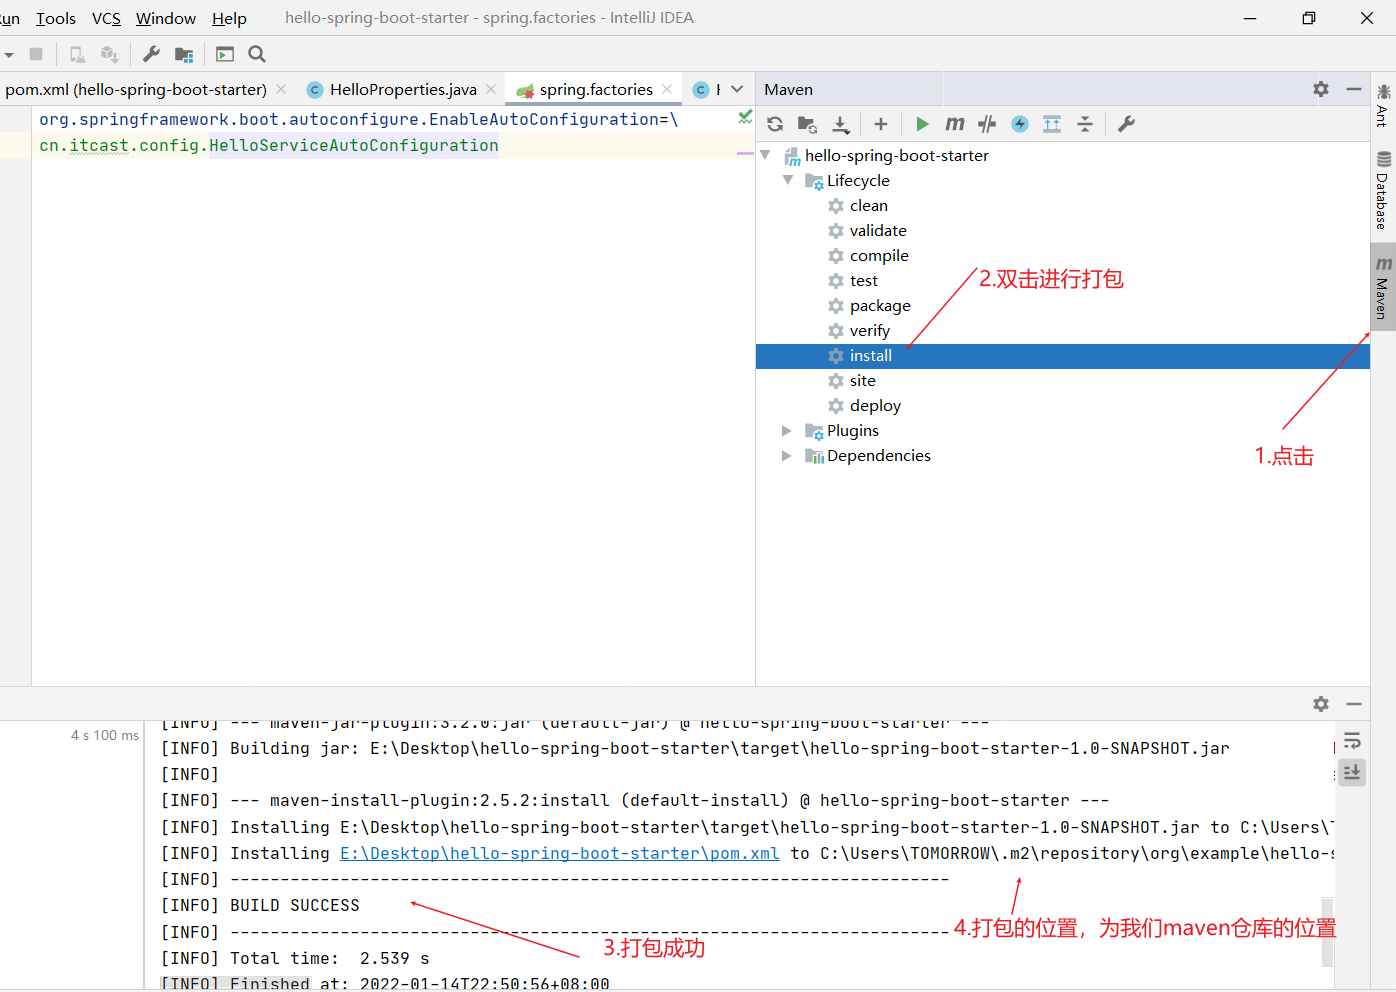Open the Tools menu
The height and width of the screenshot is (992, 1396).
[x=56, y=18]
